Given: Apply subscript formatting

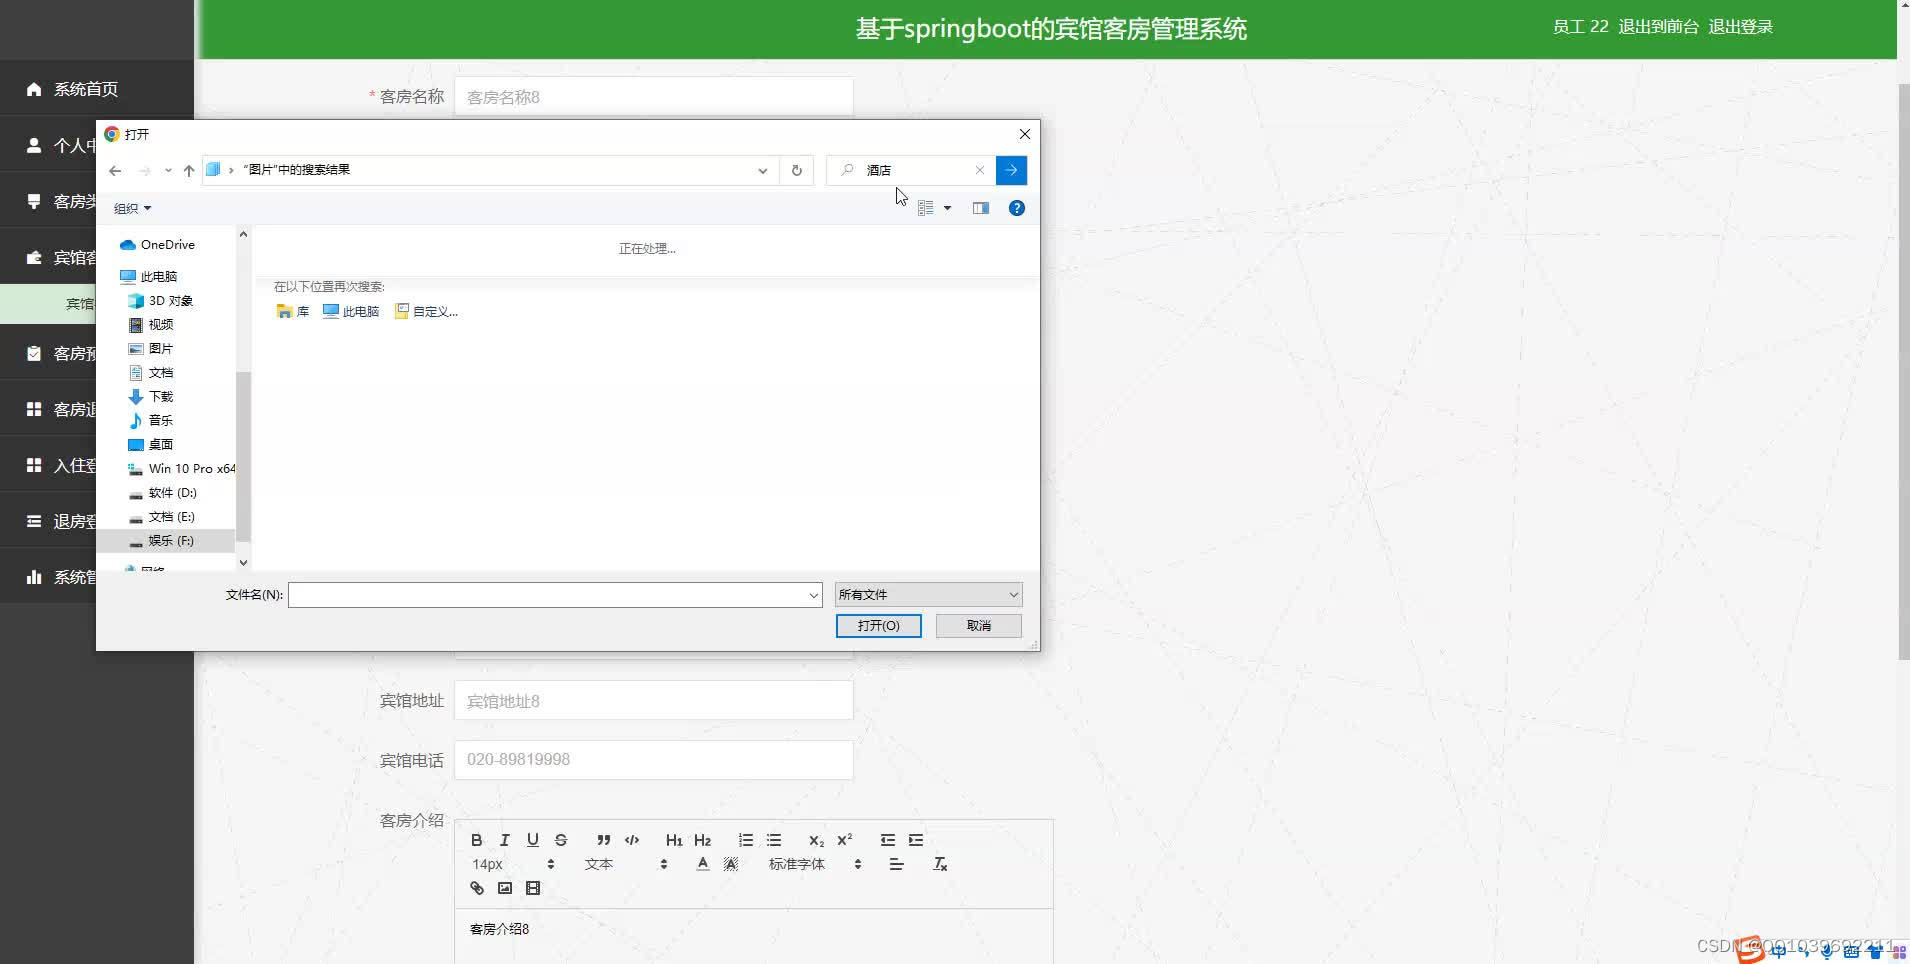Looking at the screenshot, I should [816, 840].
